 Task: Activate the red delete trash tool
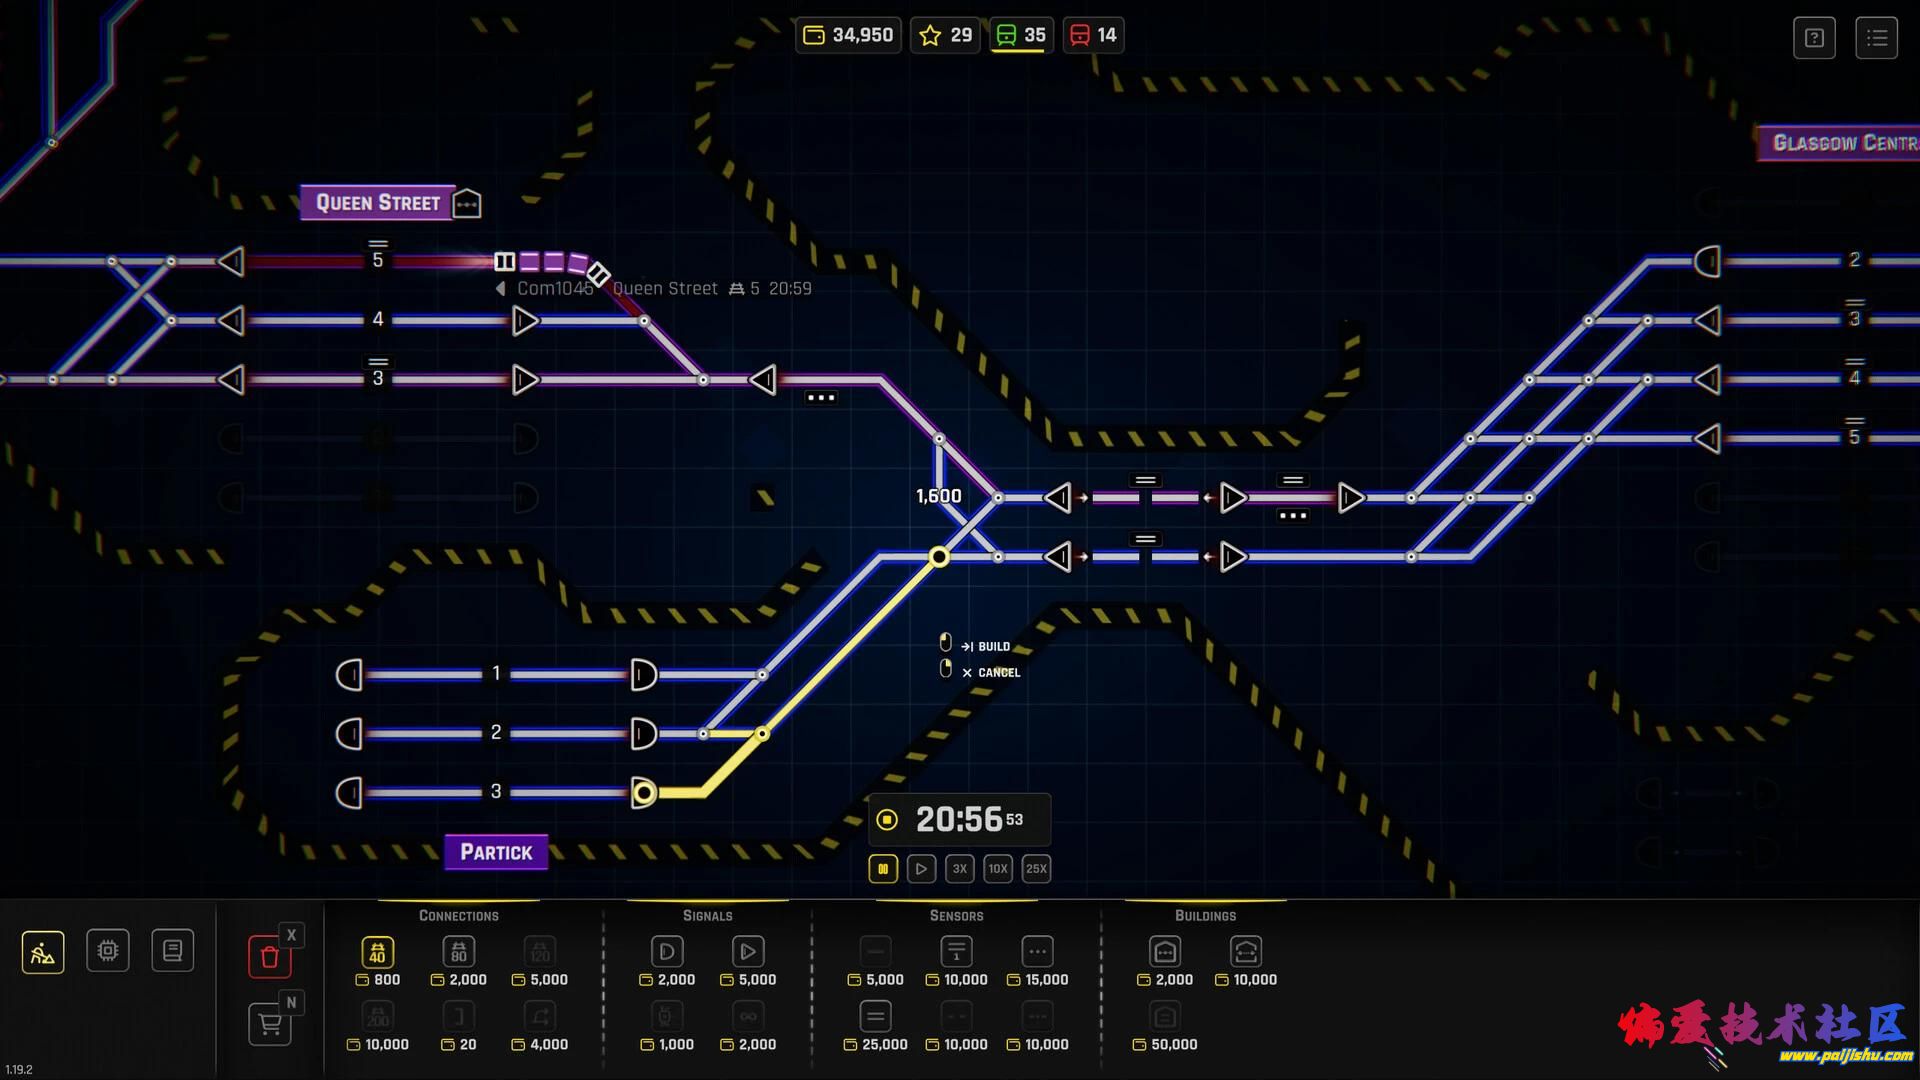(x=269, y=957)
